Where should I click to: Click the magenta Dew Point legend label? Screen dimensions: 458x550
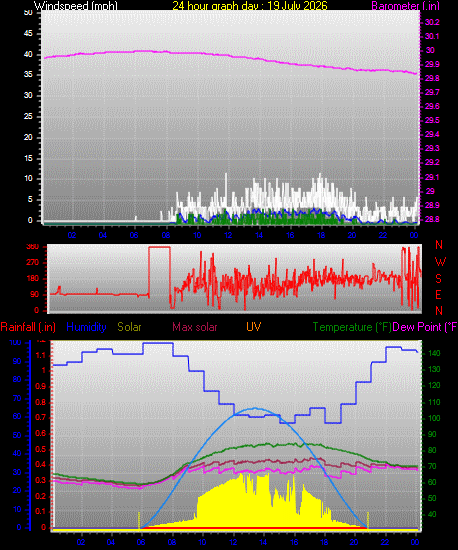pos(425,327)
